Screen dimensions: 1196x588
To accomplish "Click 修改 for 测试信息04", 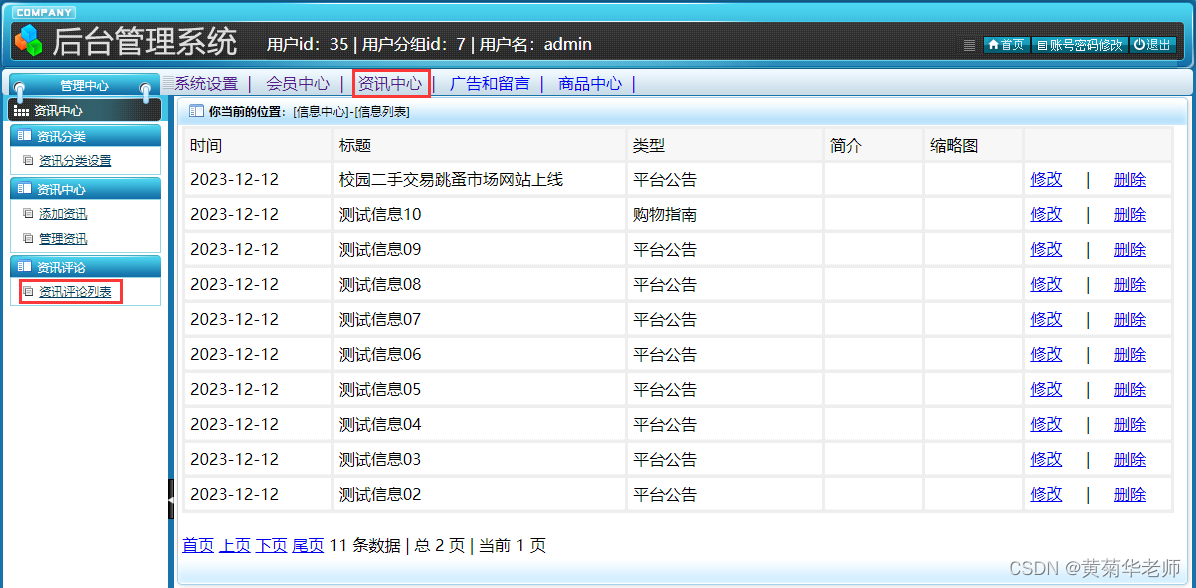I will point(1046,424).
